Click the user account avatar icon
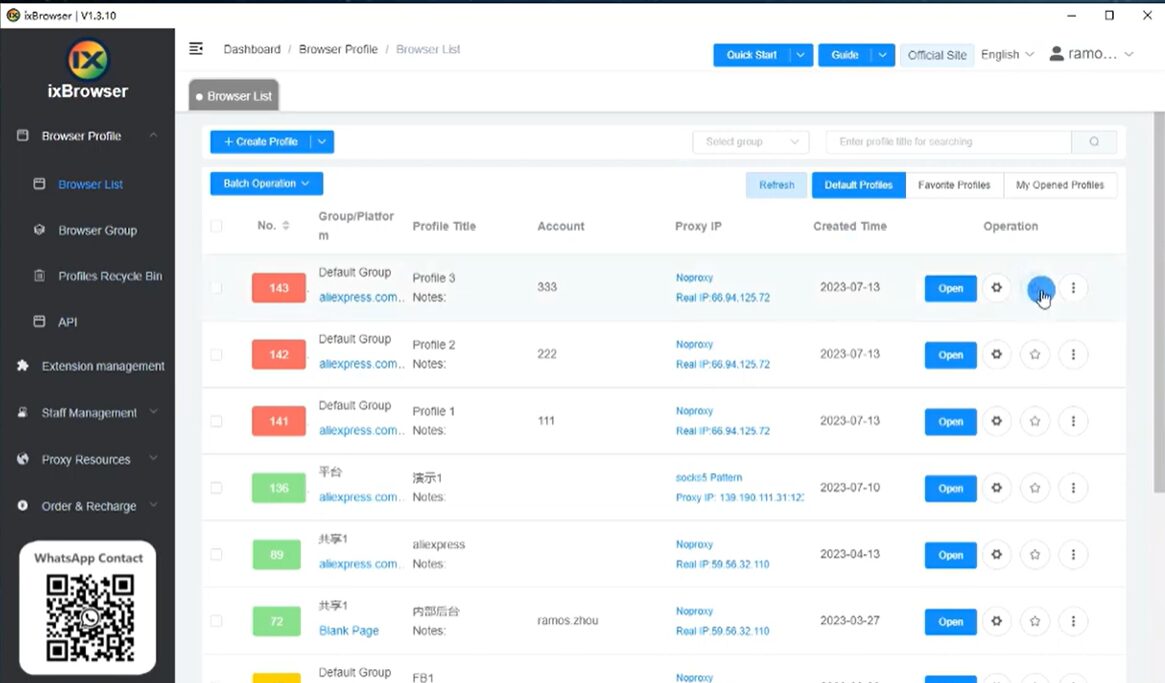 (1056, 54)
